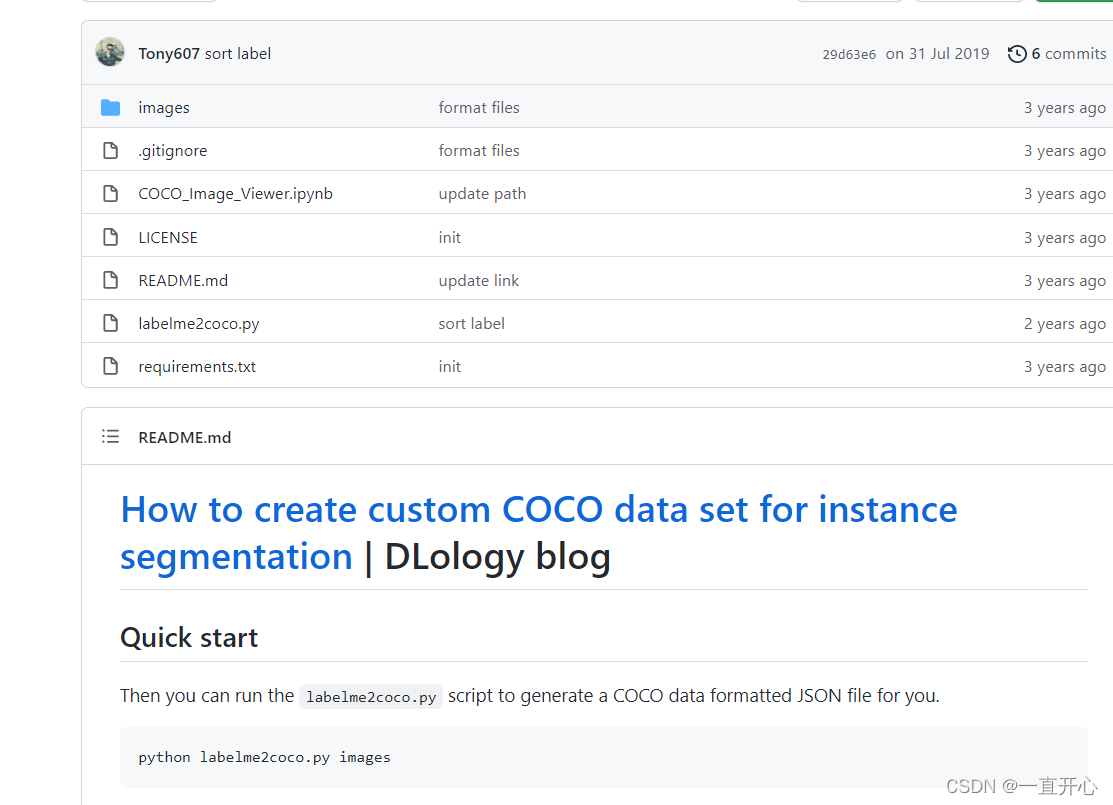Click the requirements.txt file icon
Screen dimensions: 1113x805
coord(110,366)
